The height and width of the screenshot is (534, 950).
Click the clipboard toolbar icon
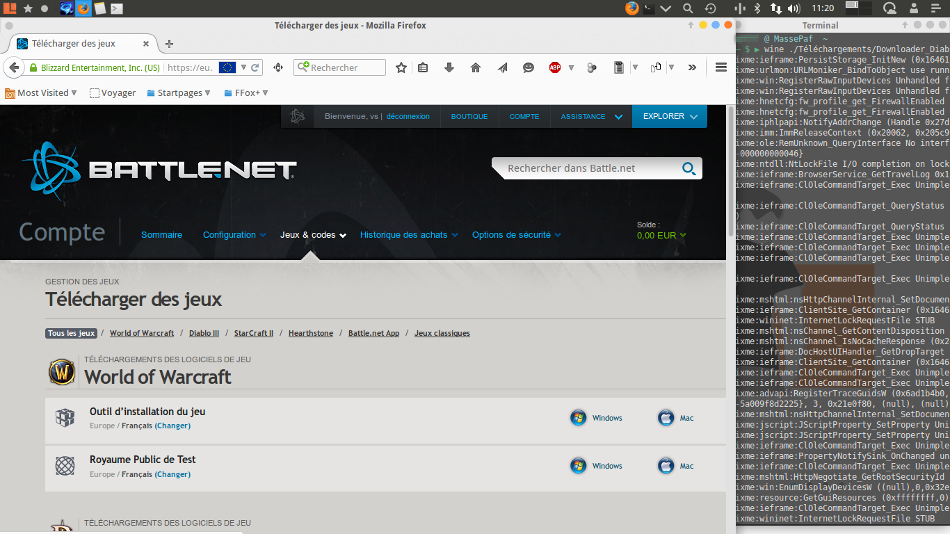click(619, 67)
